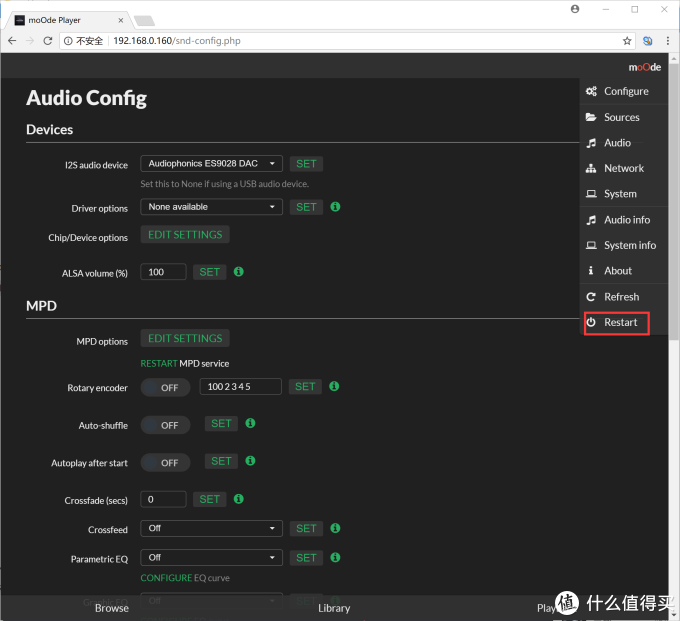The height and width of the screenshot is (621, 680).
Task: Click SET for Crossfeed
Action: click(306, 528)
